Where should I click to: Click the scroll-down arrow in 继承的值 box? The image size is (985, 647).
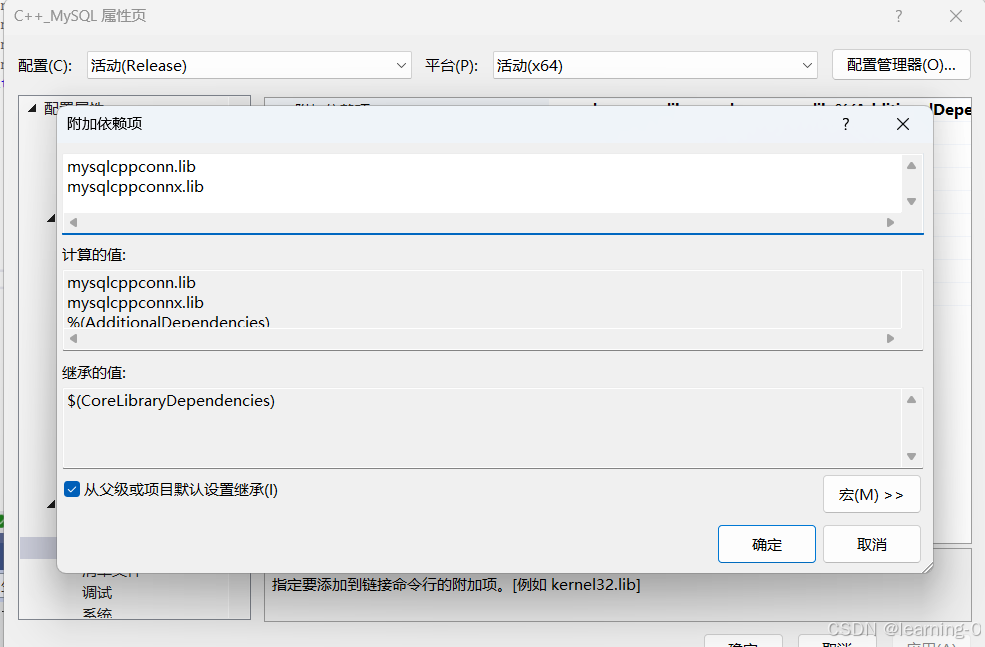[x=911, y=455]
